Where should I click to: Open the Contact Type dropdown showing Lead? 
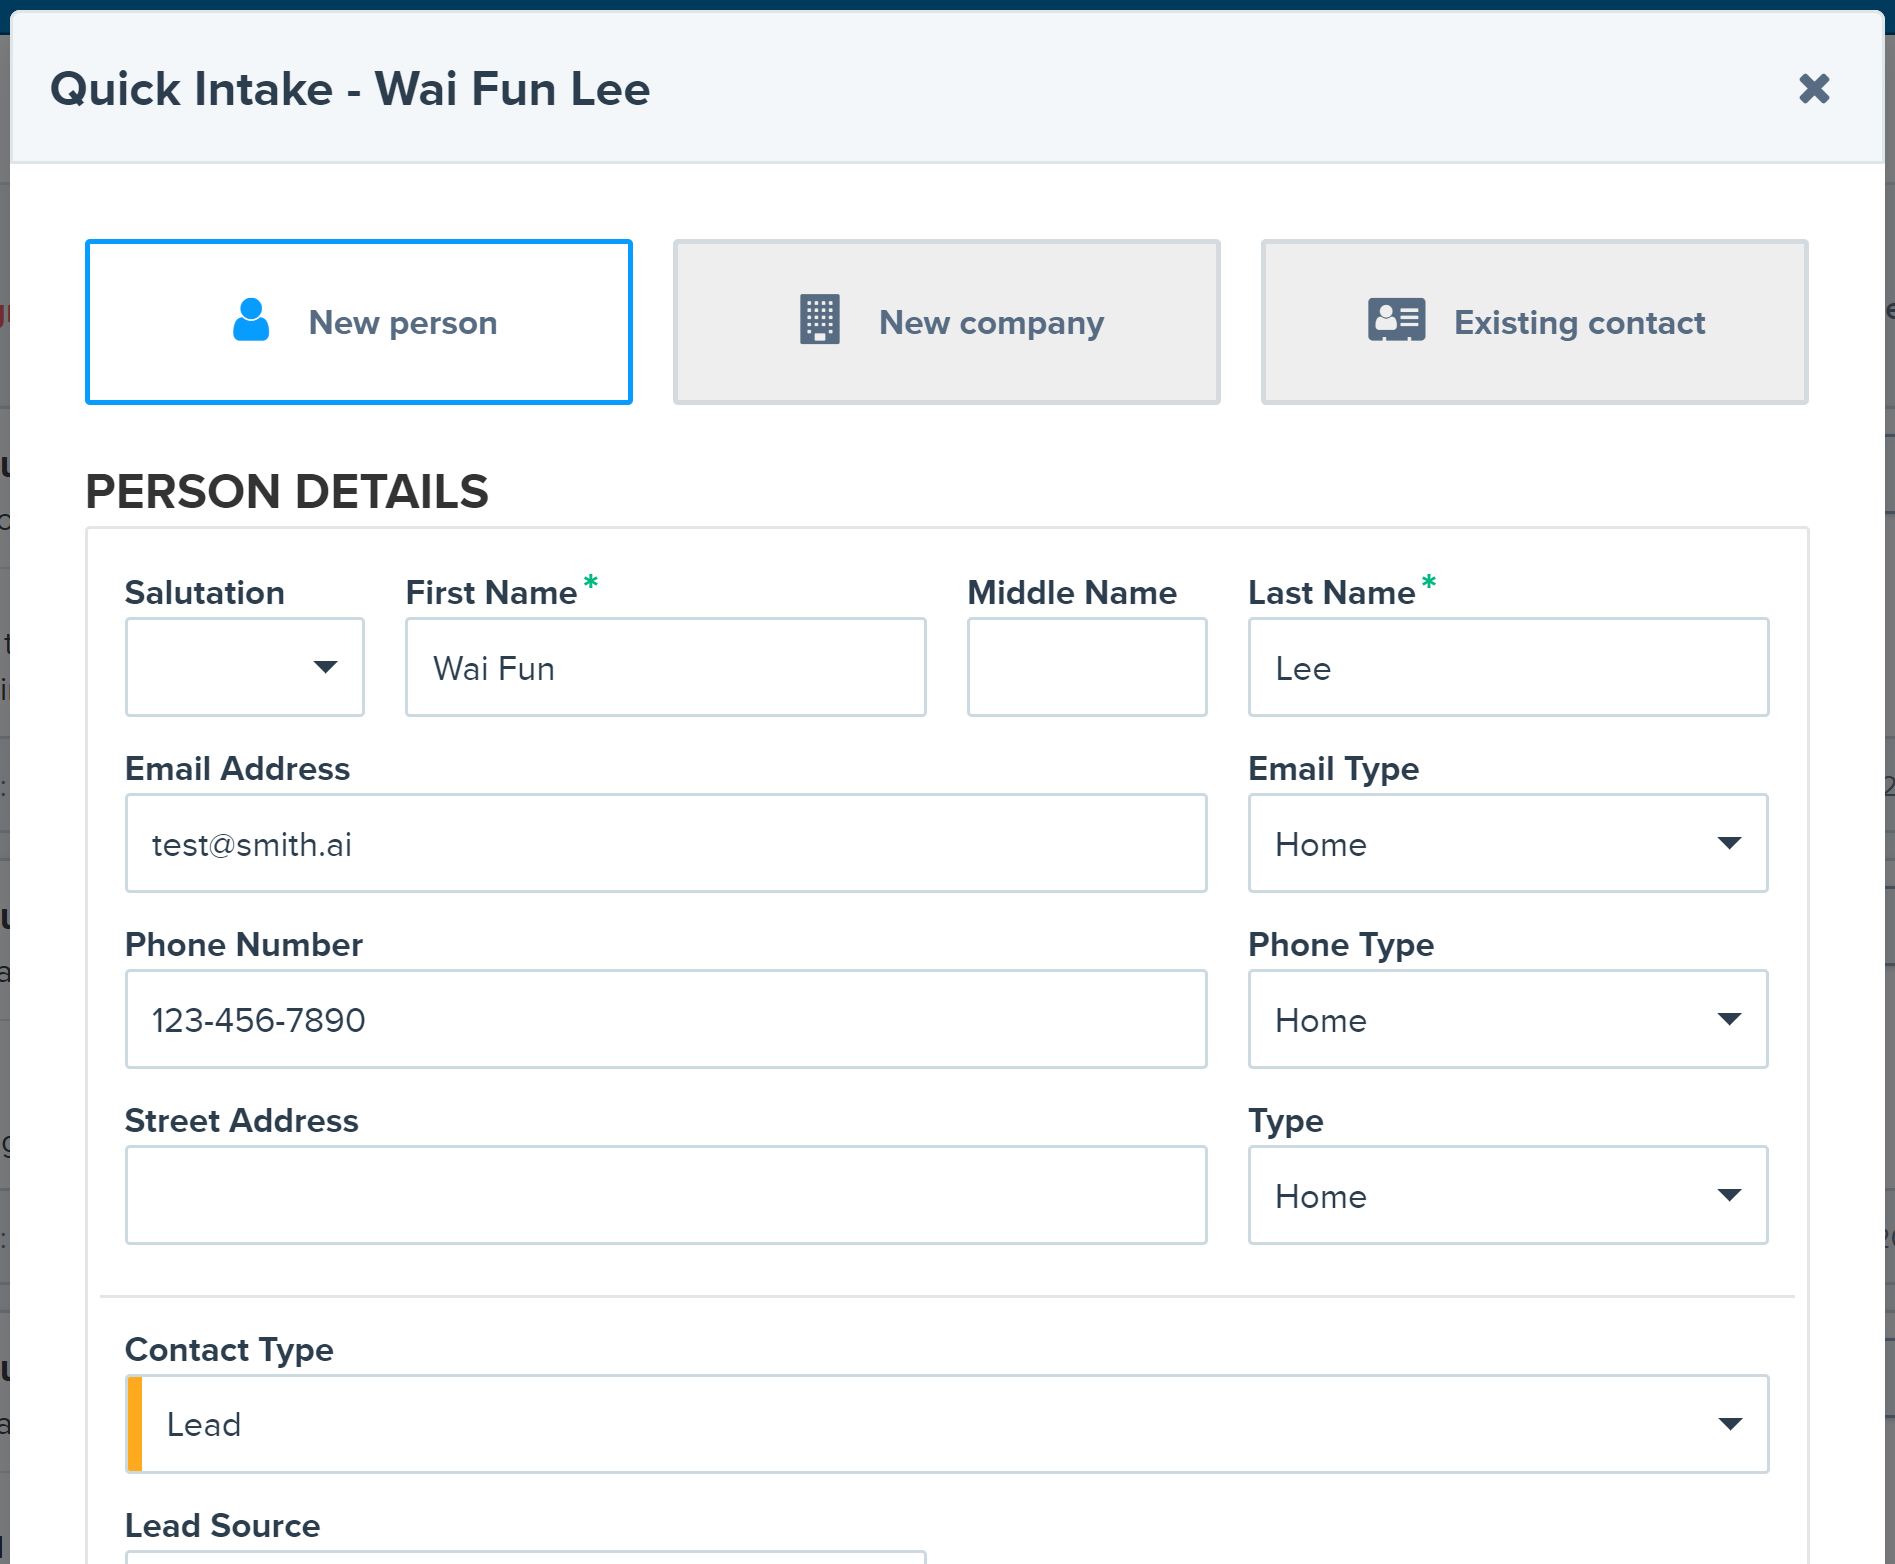click(947, 1424)
